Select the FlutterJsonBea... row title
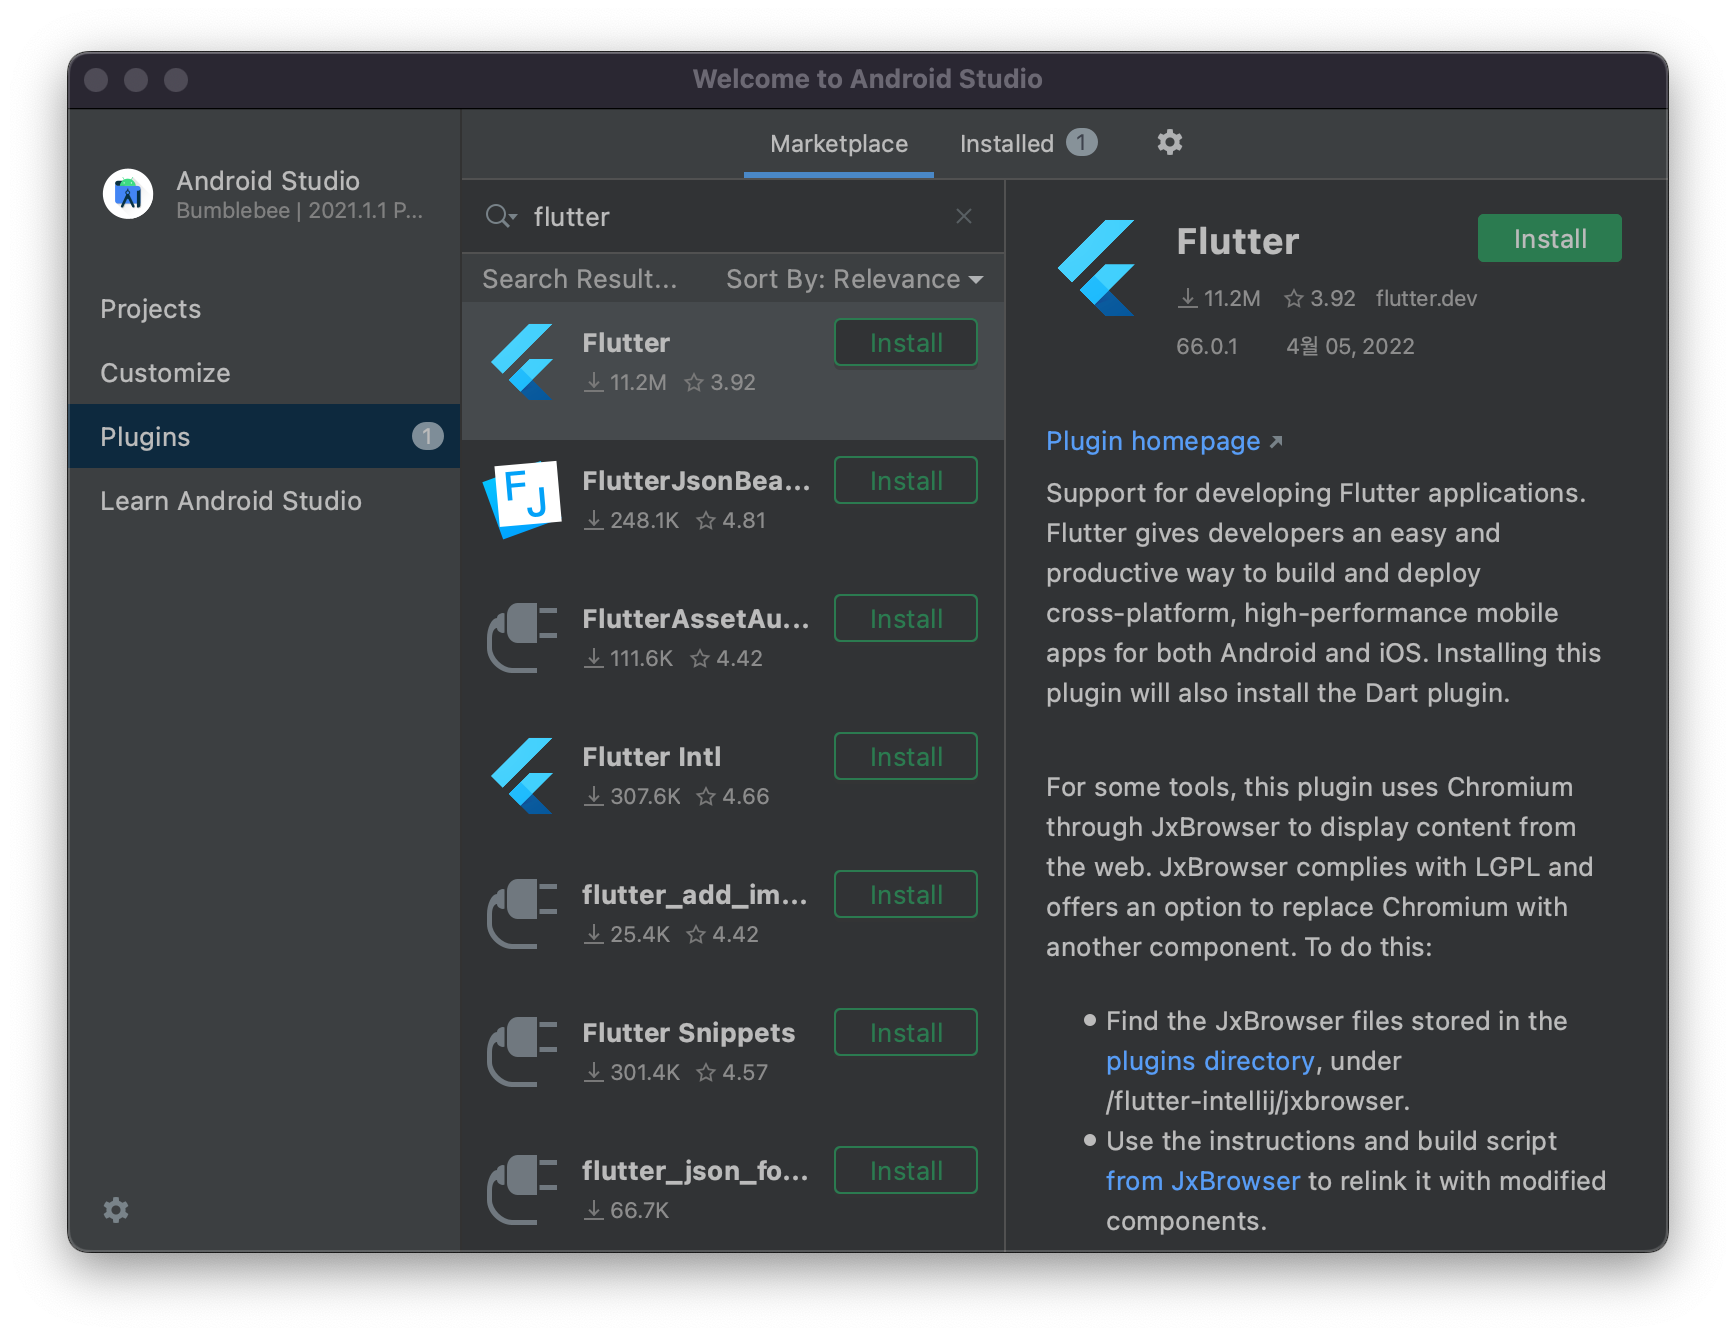The image size is (1736, 1336). pyautogui.click(x=696, y=481)
